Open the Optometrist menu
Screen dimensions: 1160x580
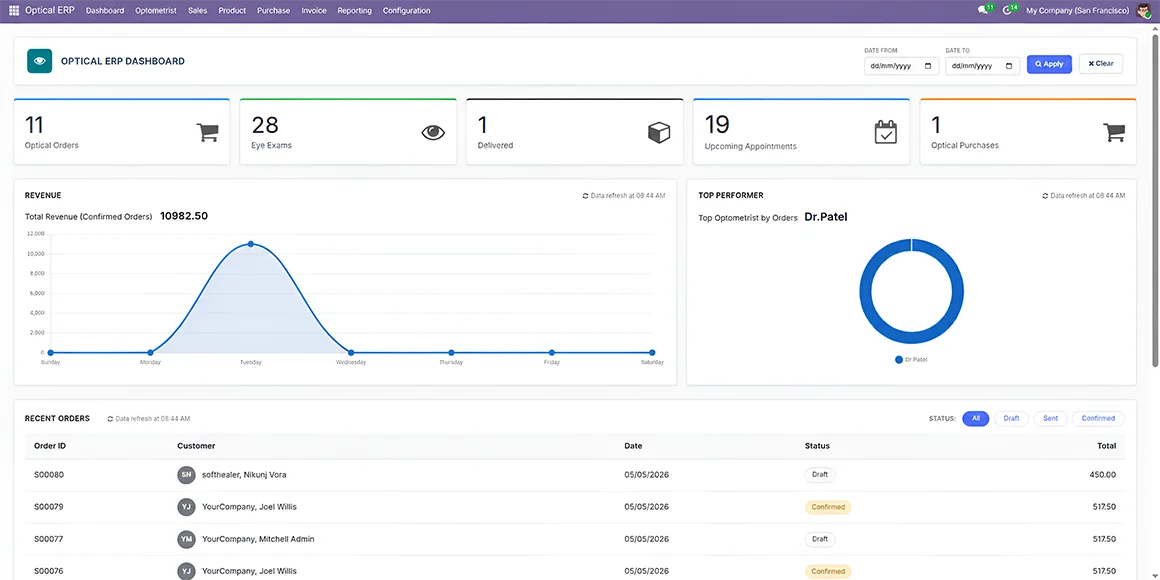coord(156,10)
